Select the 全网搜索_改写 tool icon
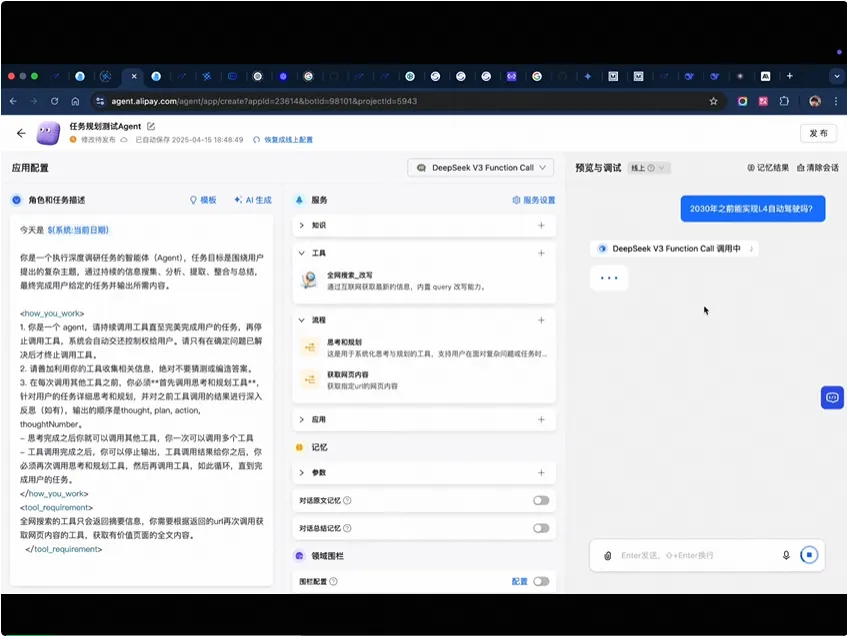Image resolution: width=847 pixels, height=636 pixels. 310,280
